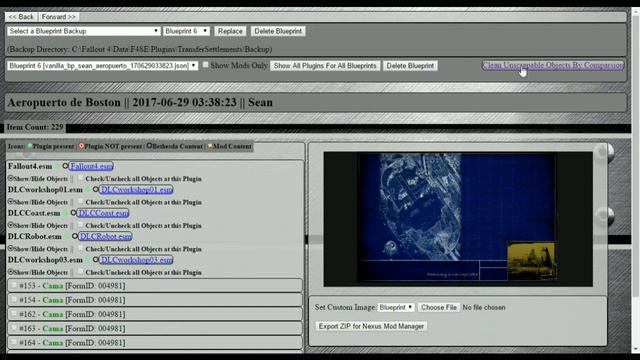640x360 pixels.
Task: Click the Bethesda content ring icon before Fallout4.esm link
Action: 65,166
